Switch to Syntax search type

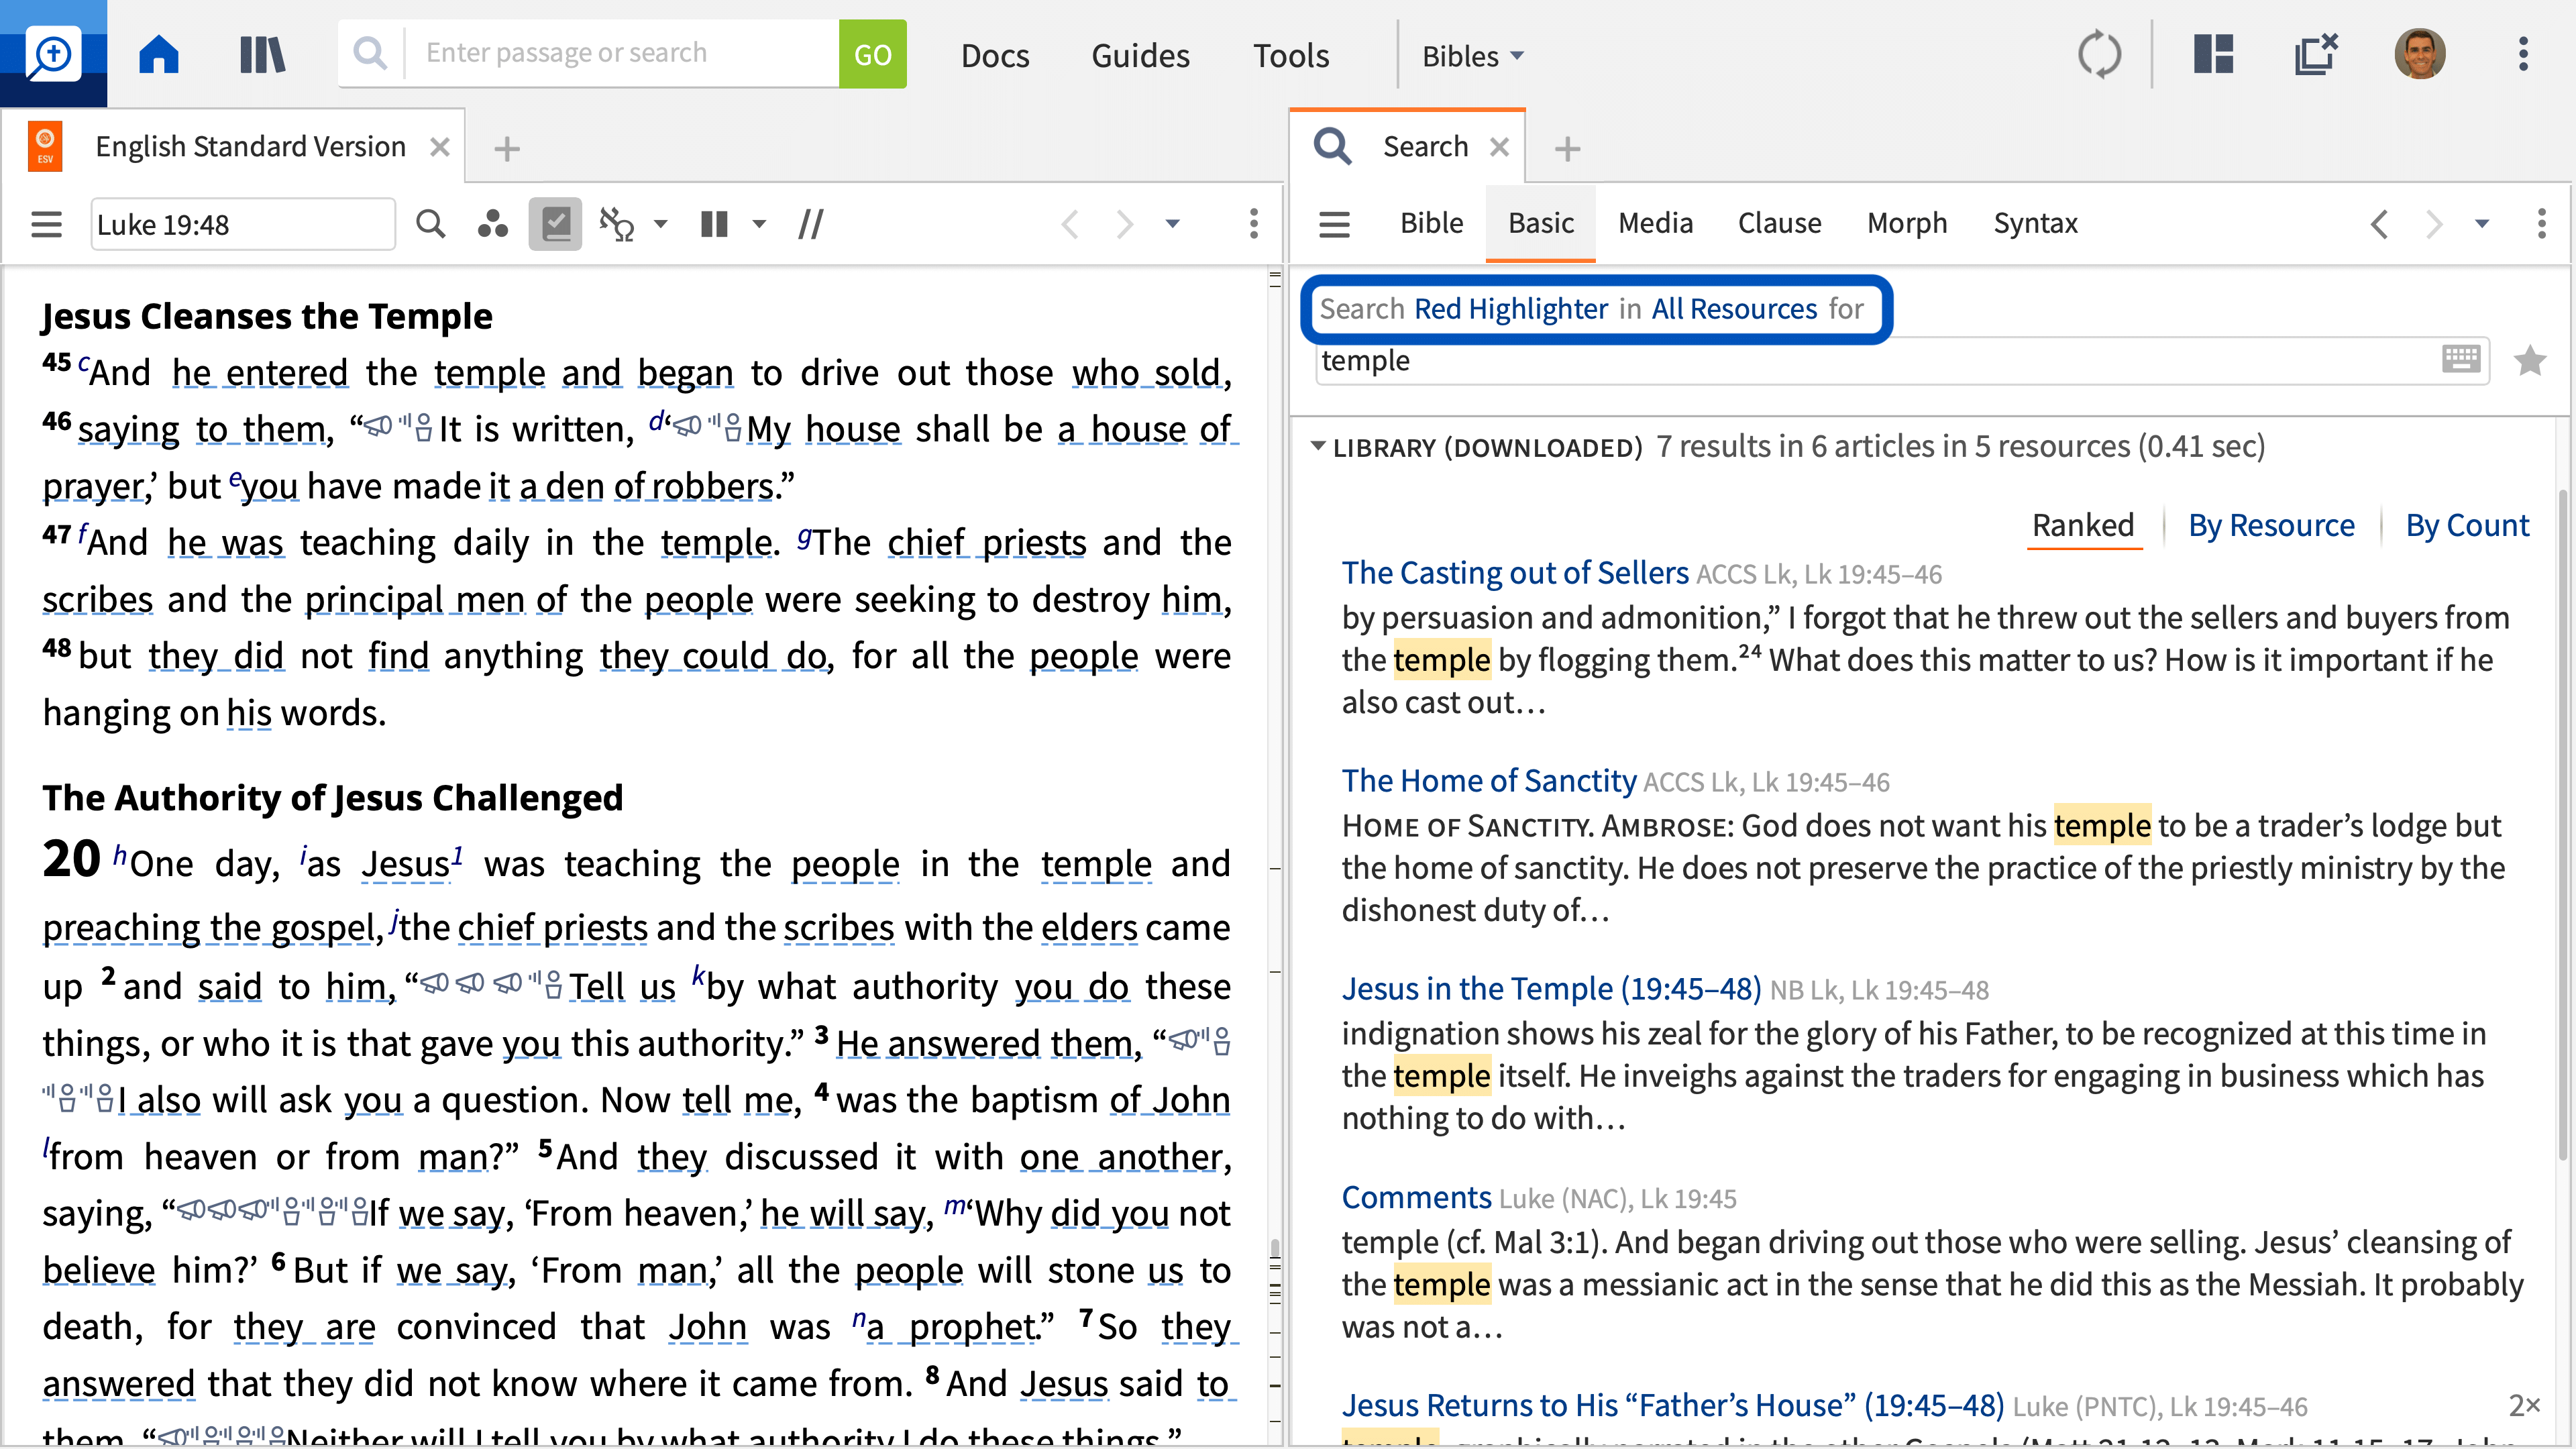point(2035,223)
